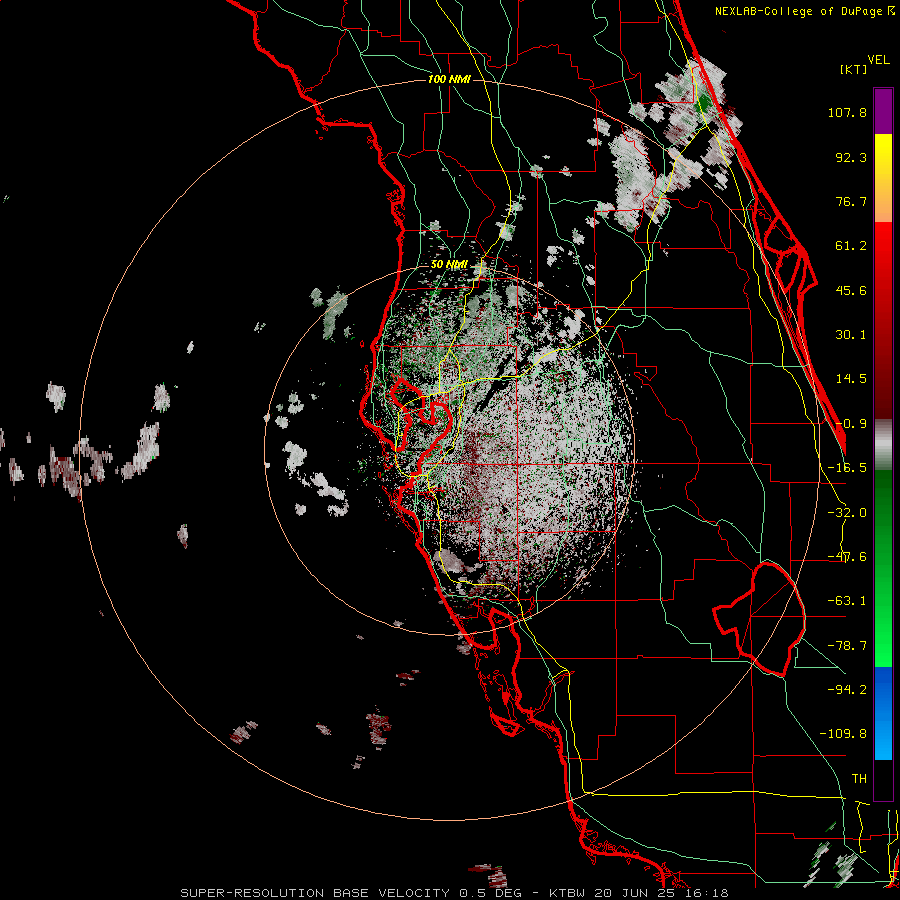The image size is (900, 900).
Task: Click the -94.2 velocity scale value
Action: tap(847, 690)
